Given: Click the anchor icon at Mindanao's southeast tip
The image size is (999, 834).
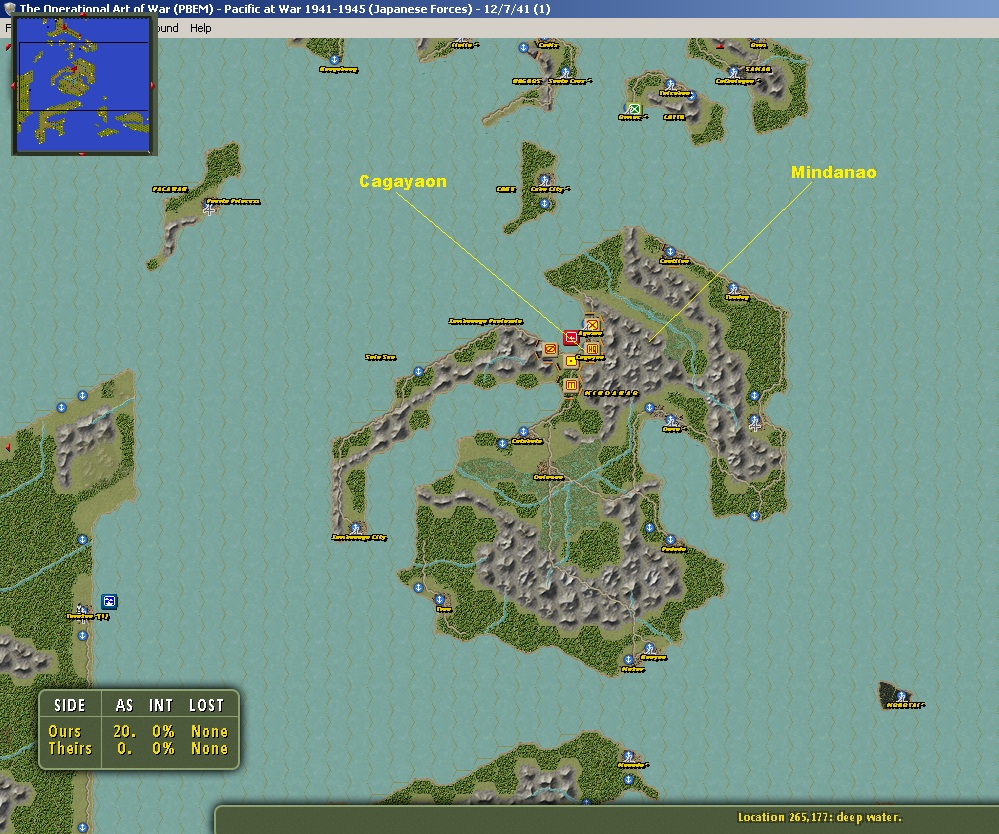Looking at the screenshot, I should [754, 515].
